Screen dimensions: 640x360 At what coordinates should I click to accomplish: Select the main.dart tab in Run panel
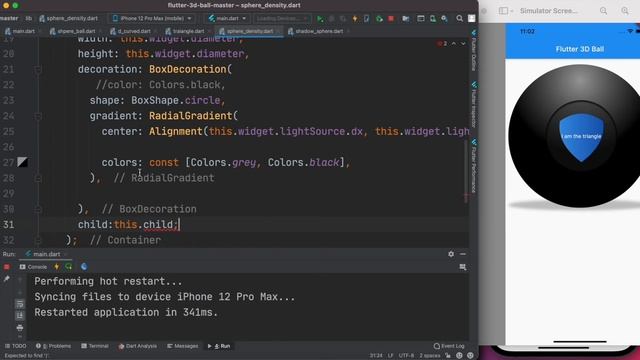click(x=47, y=254)
